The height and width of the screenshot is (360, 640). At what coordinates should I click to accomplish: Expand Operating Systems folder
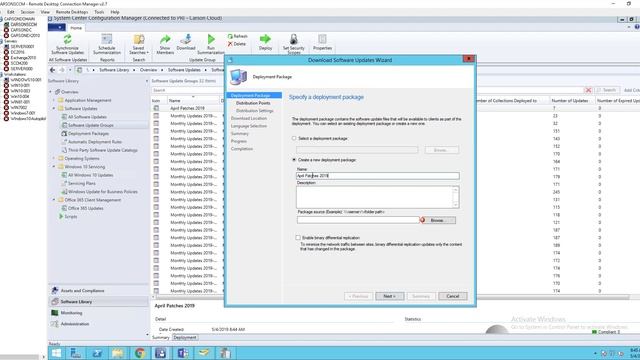tap(54, 158)
